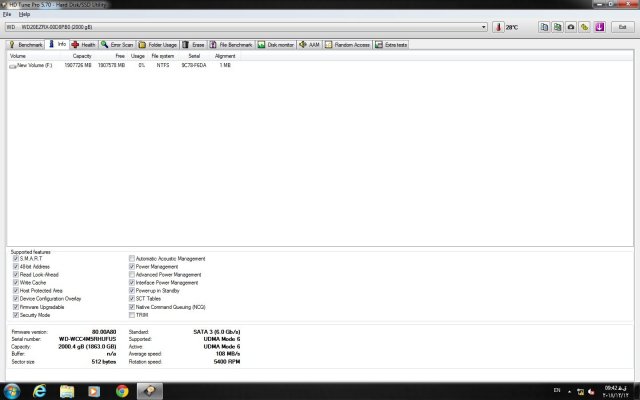Select New Volume (F:) row
Image resolution: width=640 pixels, height=400 pixels.
click(x=36, y=65)
